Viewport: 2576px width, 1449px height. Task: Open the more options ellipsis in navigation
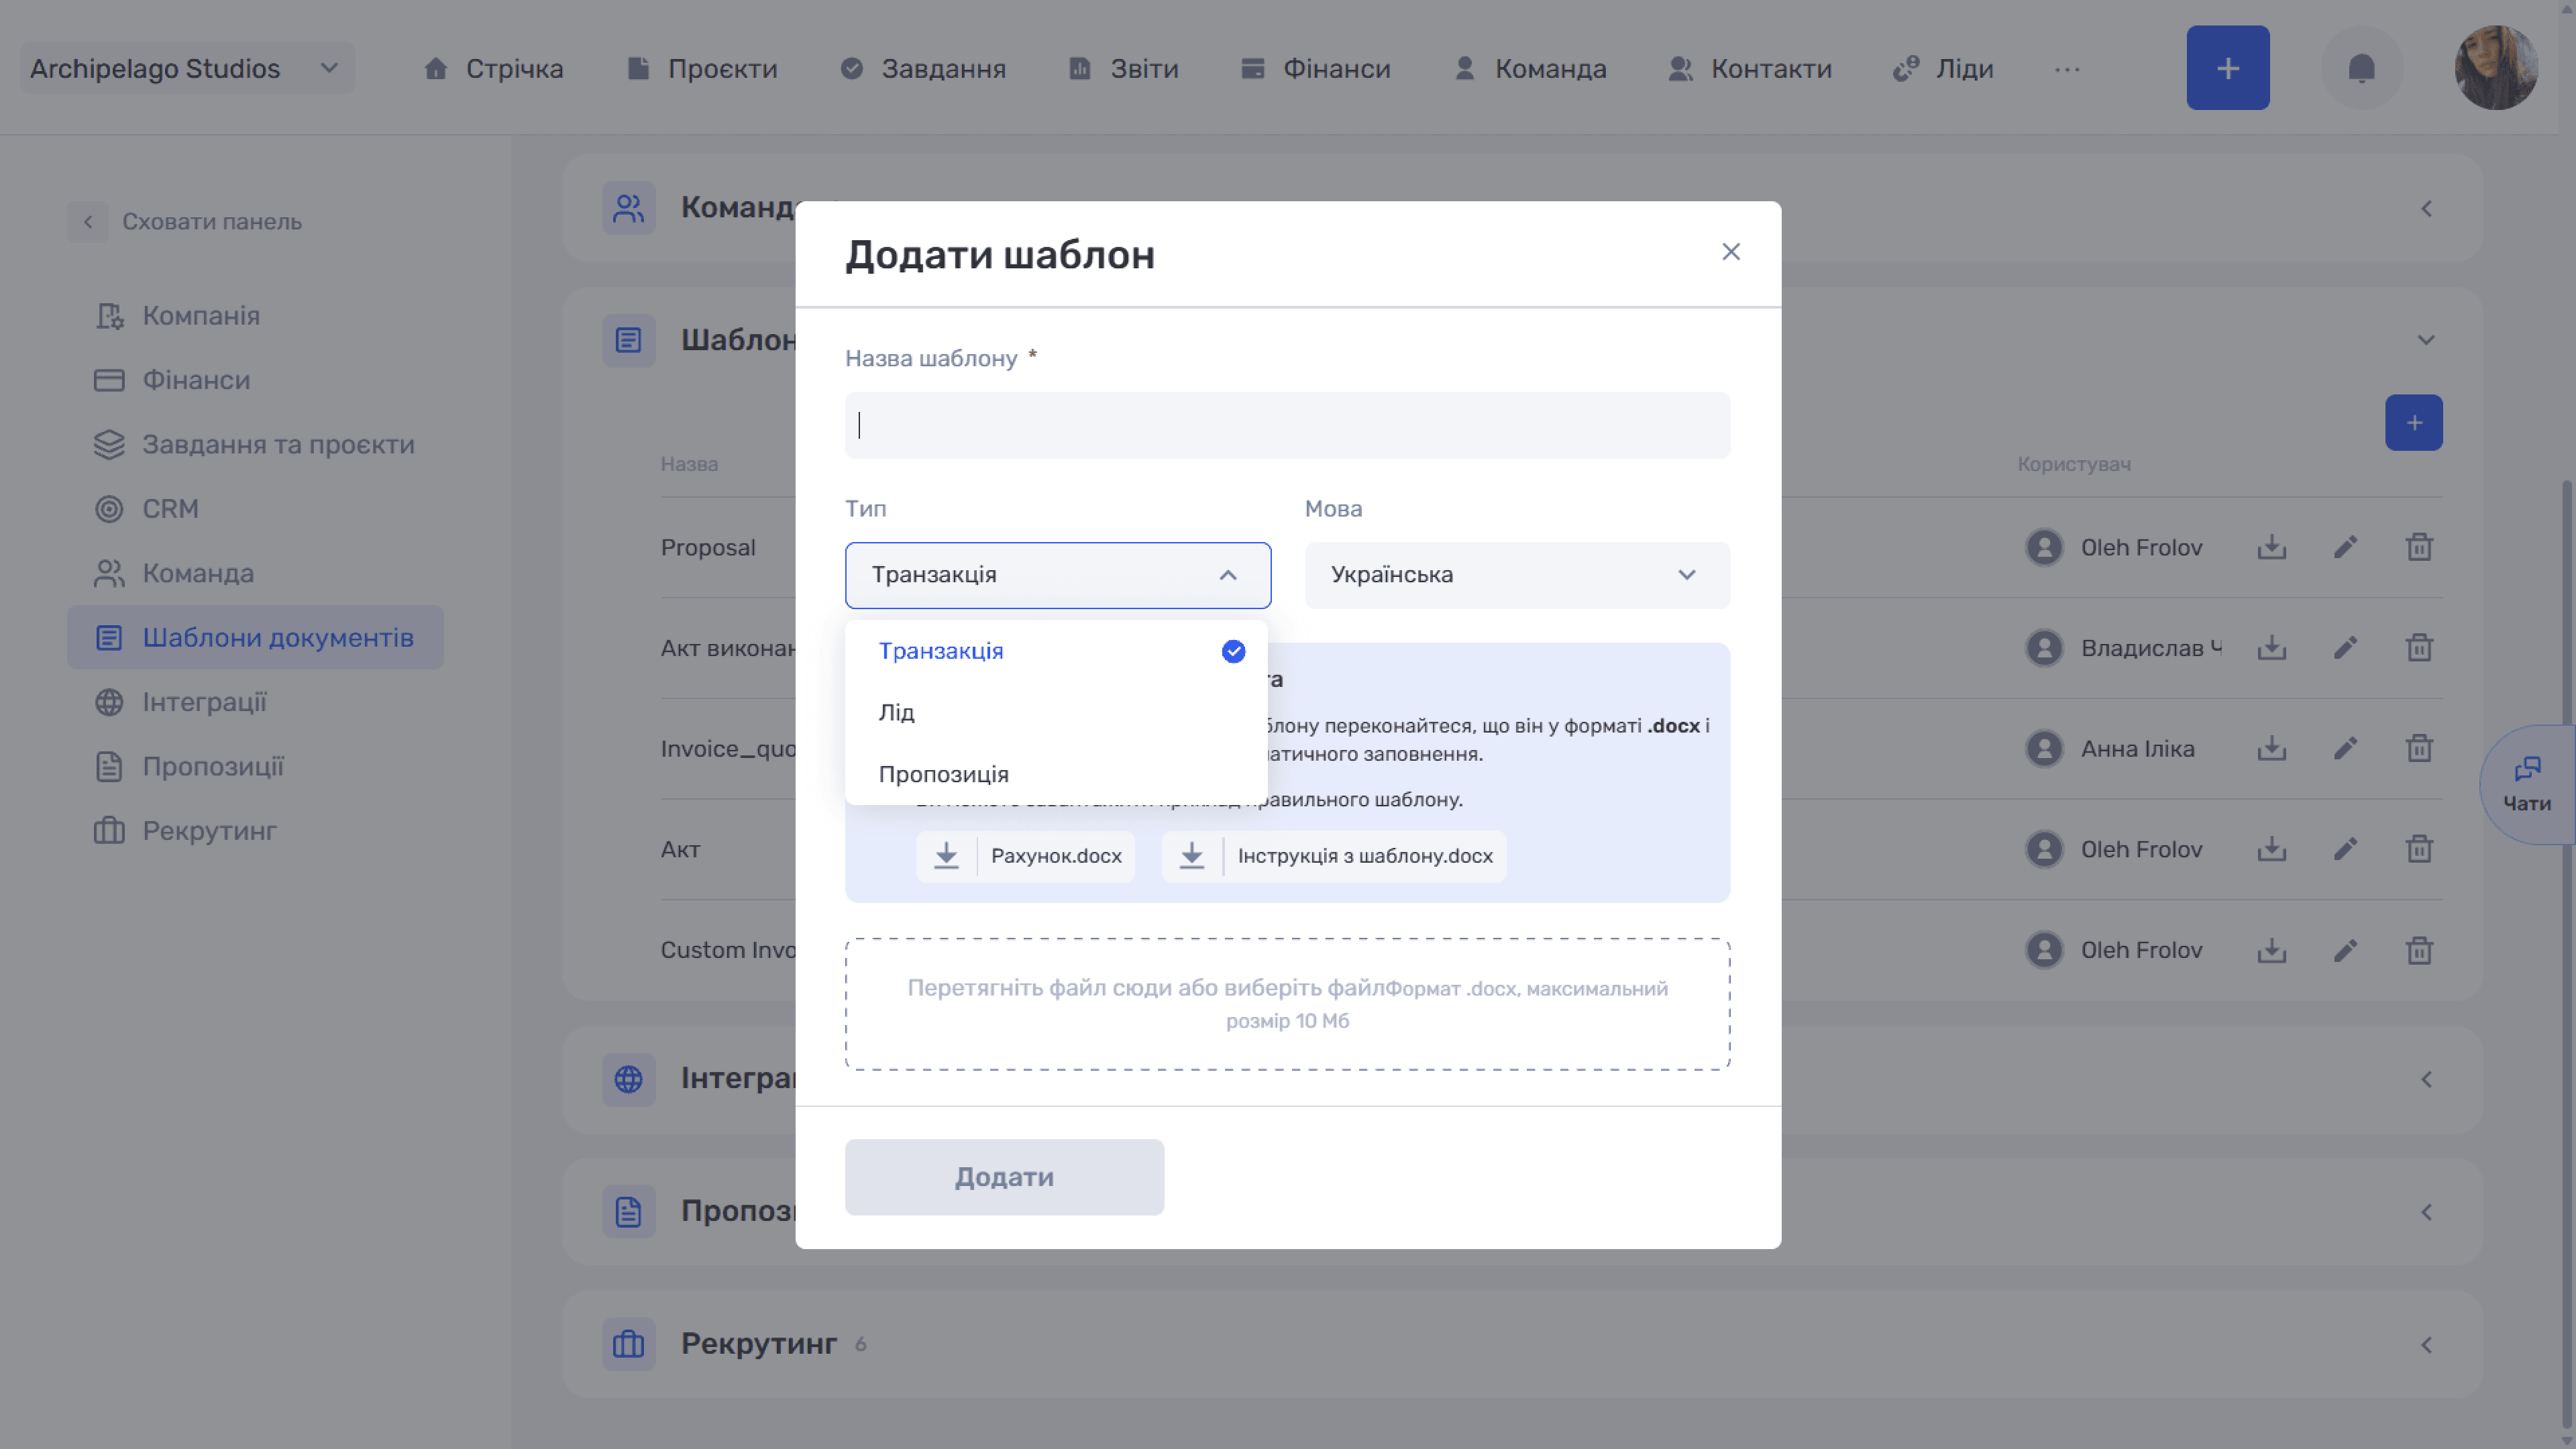pyautogui.click(x=2067, y=69)
